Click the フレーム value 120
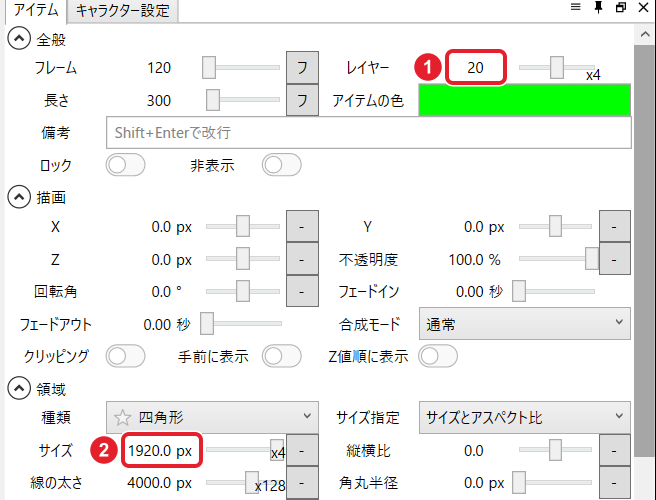Image resolution: width=656 pixels, height=500 pixels. (159, 68)
